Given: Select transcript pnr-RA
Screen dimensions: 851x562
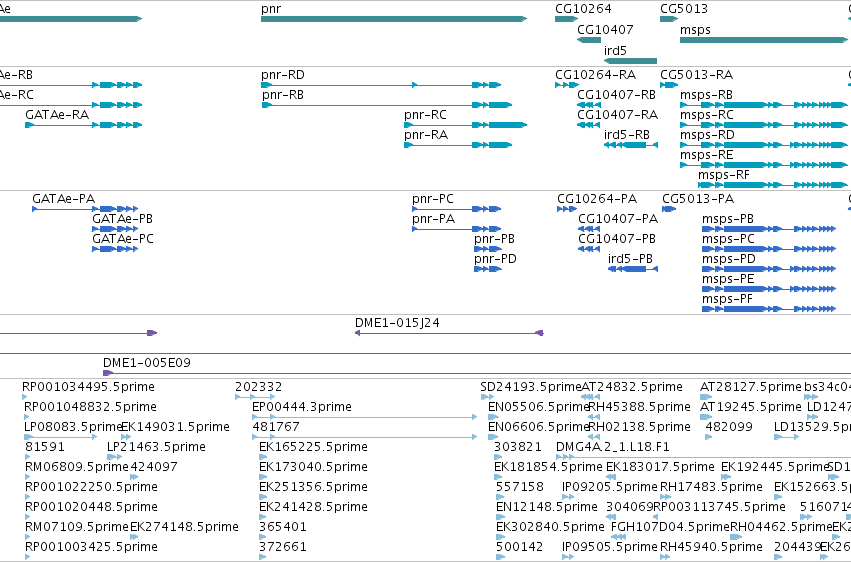Looking at the screenshot, I should click(458, 145).
